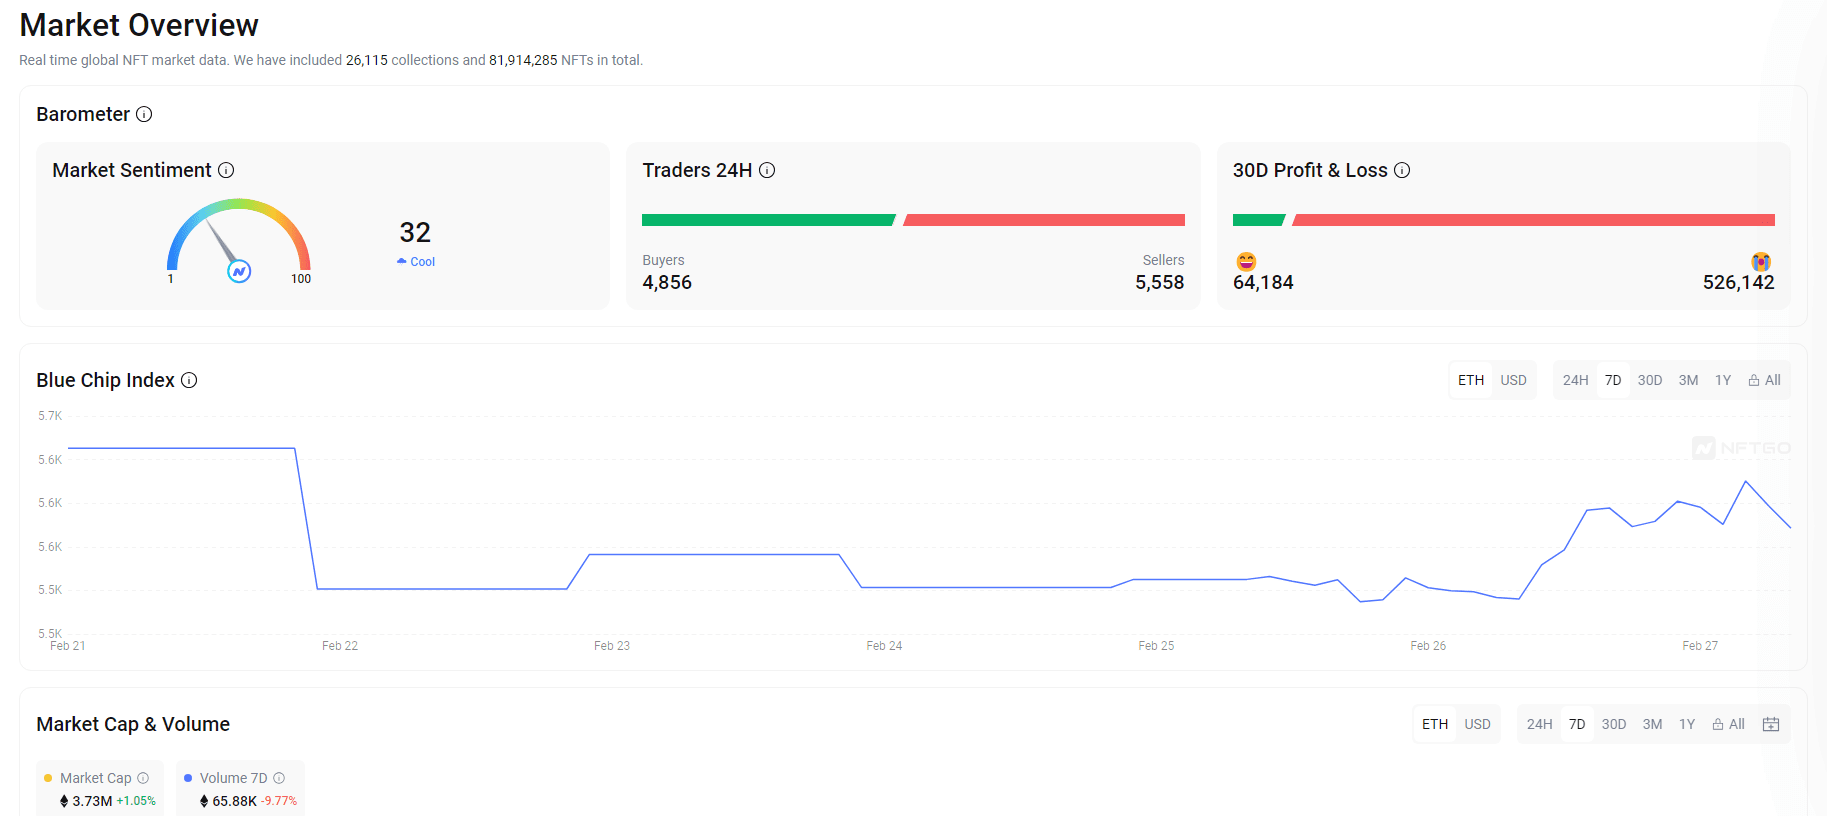The width and height of the screenshot is (1827, 816).
Task: Click the Ethereum symbol beside 65.88K
Action: tap(204, 801)
